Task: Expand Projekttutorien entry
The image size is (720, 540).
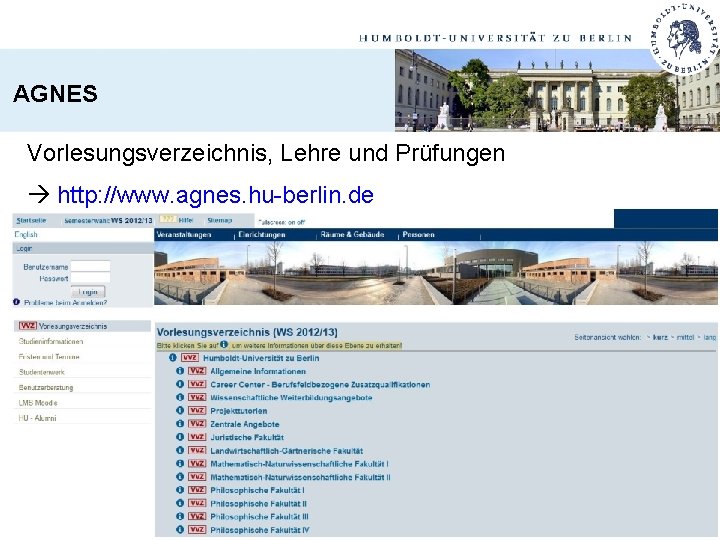Action: tap(239, 411)
